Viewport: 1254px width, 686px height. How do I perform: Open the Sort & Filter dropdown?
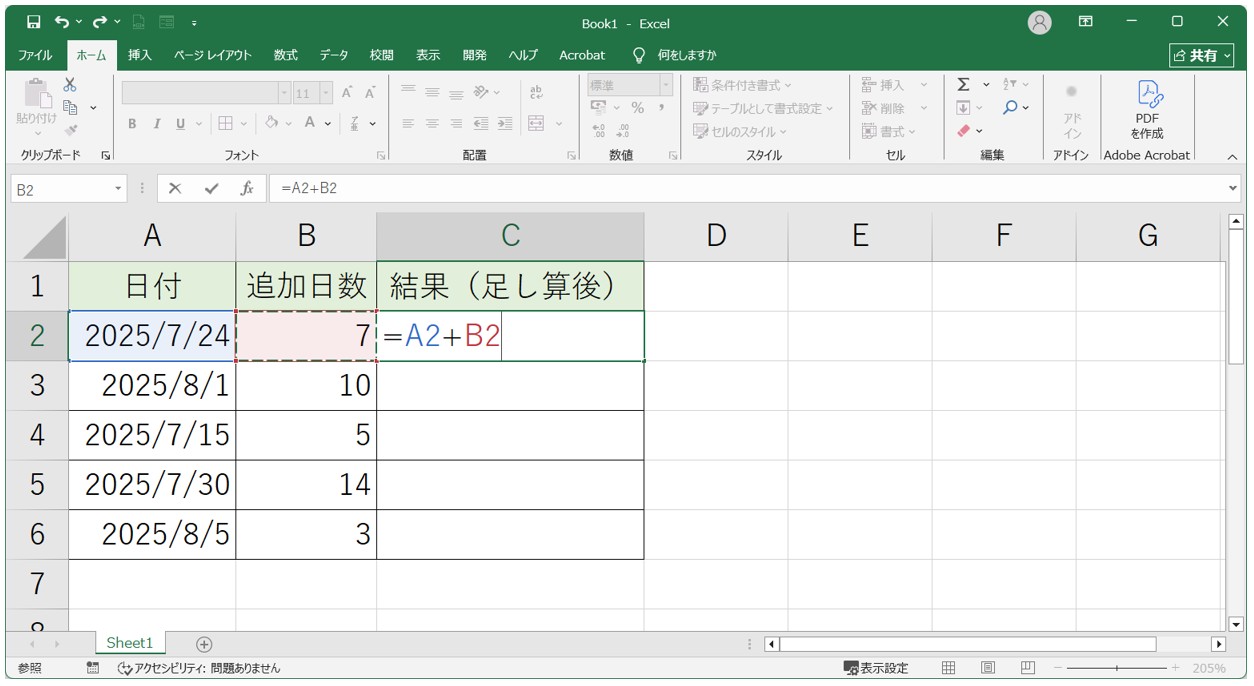tap(1015, 85)
